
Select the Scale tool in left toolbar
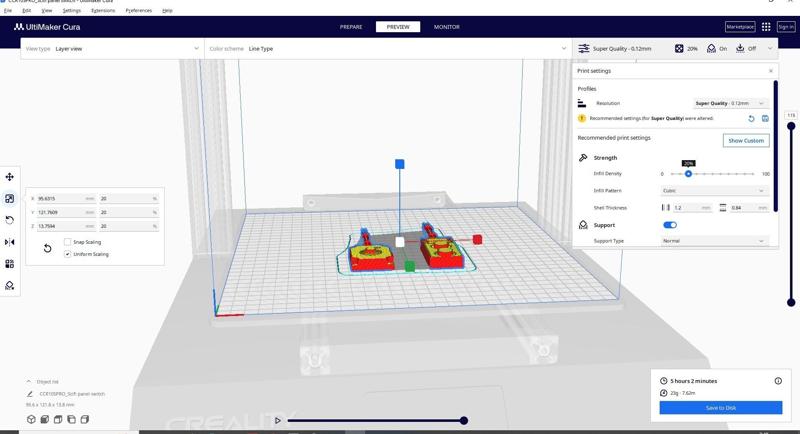[x=10, y=199]
